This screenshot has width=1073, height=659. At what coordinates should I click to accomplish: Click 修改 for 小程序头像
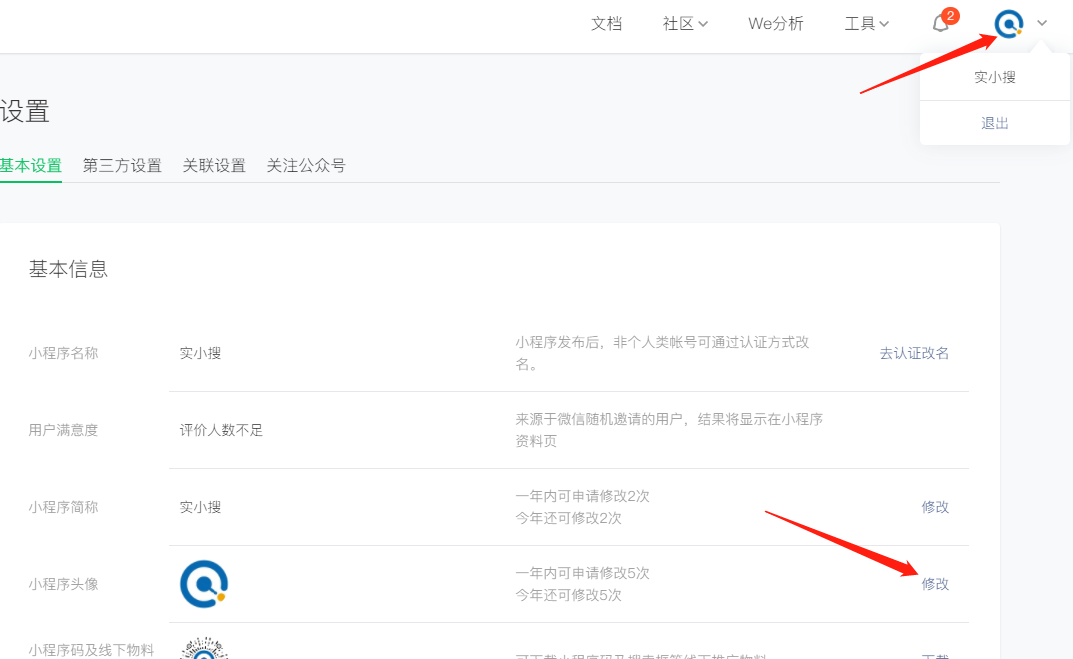point(935,584)
